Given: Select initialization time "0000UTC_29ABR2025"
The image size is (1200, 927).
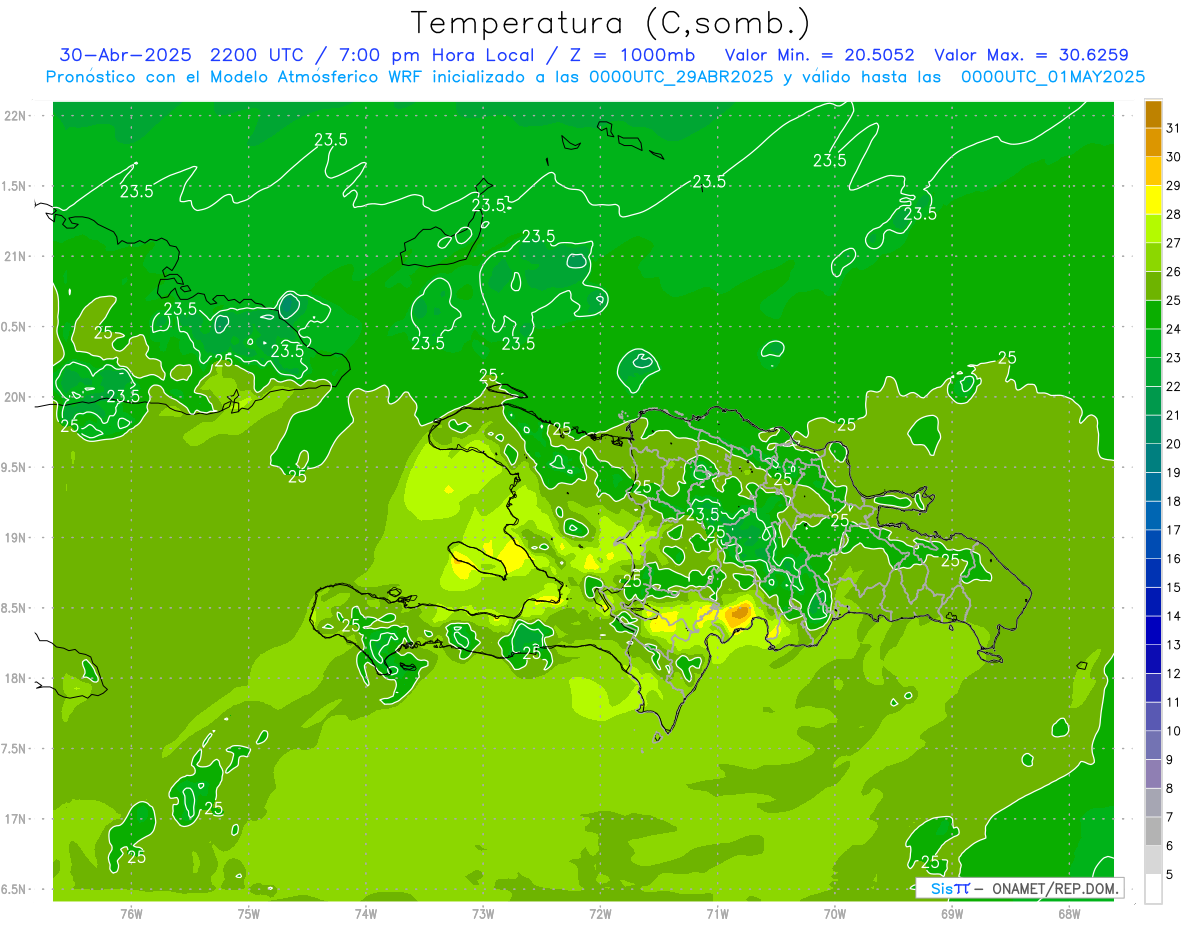Looking at the screenshot, I should pos(681,77).
